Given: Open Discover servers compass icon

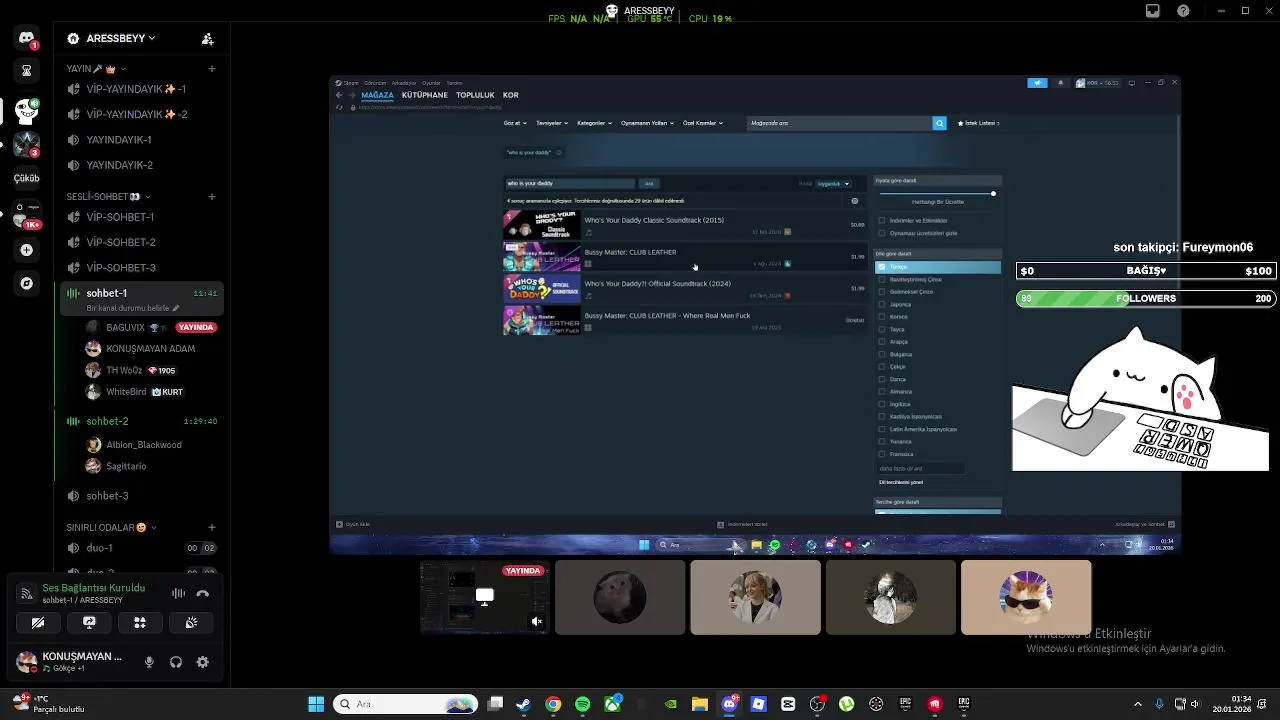Looking at the screenshot, I should click(26, 283).
